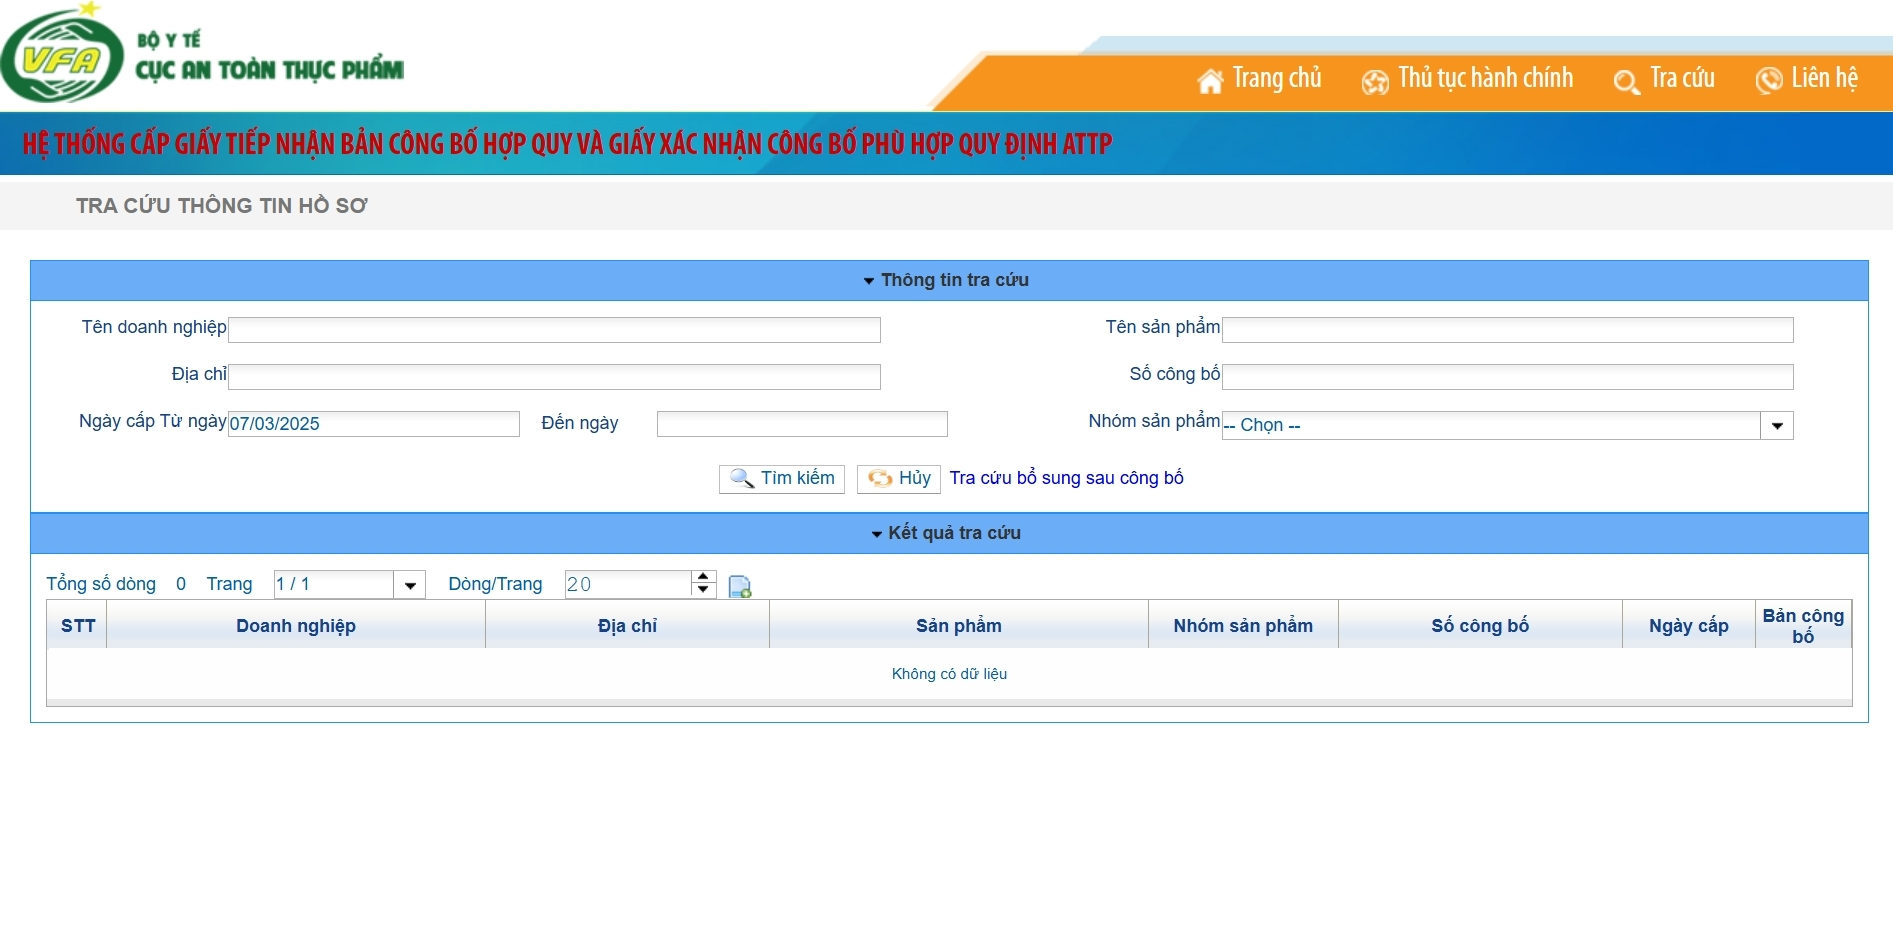1893x937 pixels.
Task: Open Tra cứu bổ sung sau công bố link
Action: click(x=1067, y=478)
